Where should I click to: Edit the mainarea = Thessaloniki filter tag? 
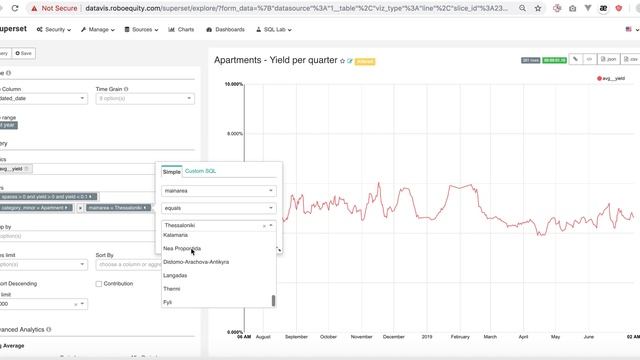pos(118,208)
